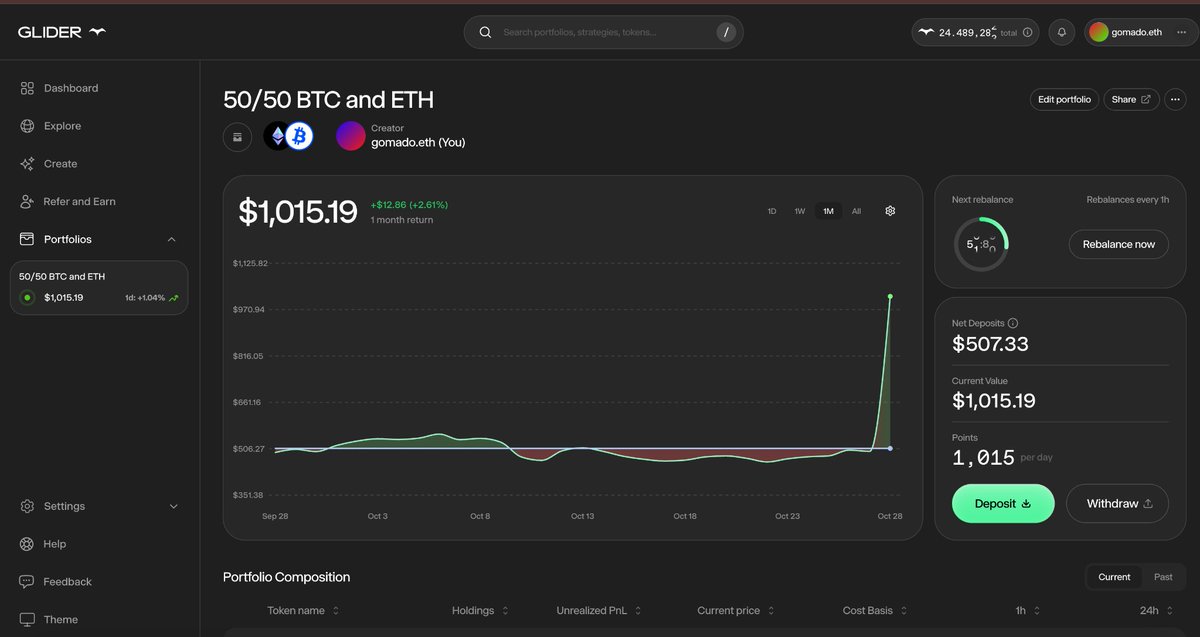Viewport: 1200px width, 637px height.
Task: Click the Share button
Action: [x=1131, y=99]
